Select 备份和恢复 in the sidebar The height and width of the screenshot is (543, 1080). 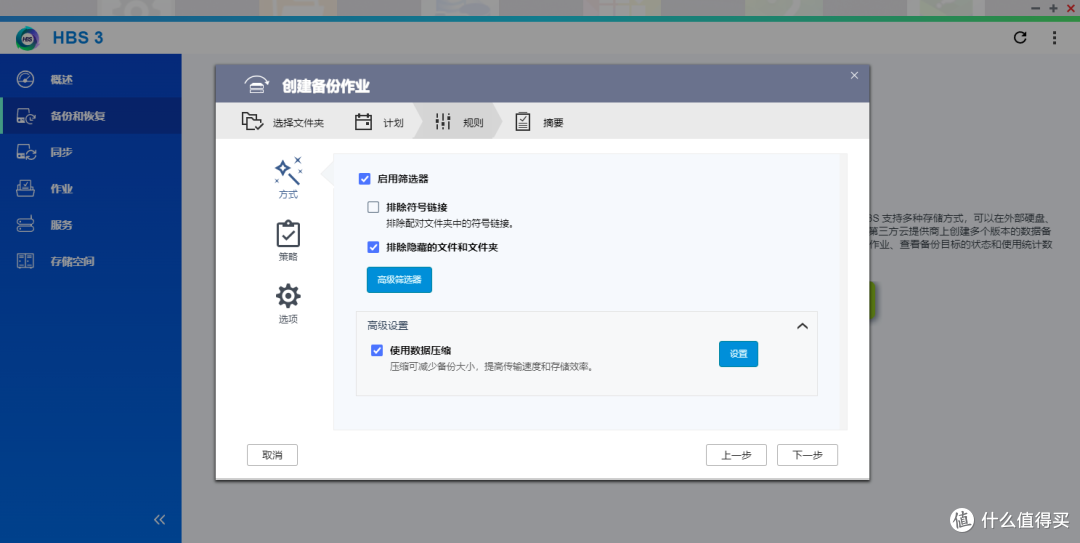[90, 116]
